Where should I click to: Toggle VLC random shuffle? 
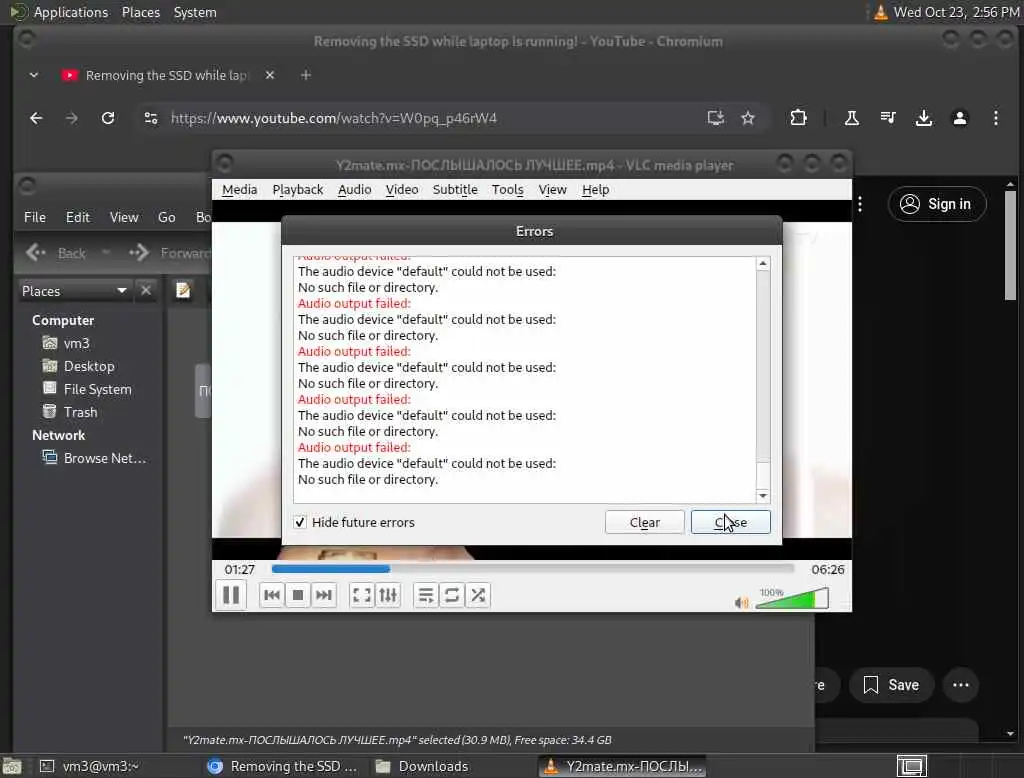(478, 595)
